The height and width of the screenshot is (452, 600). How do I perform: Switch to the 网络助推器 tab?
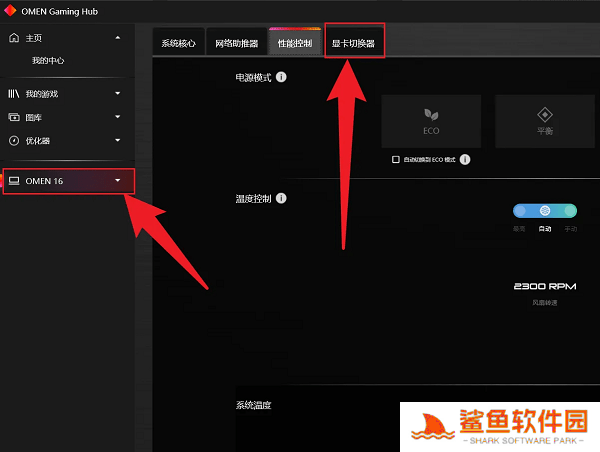click(236, 42)
